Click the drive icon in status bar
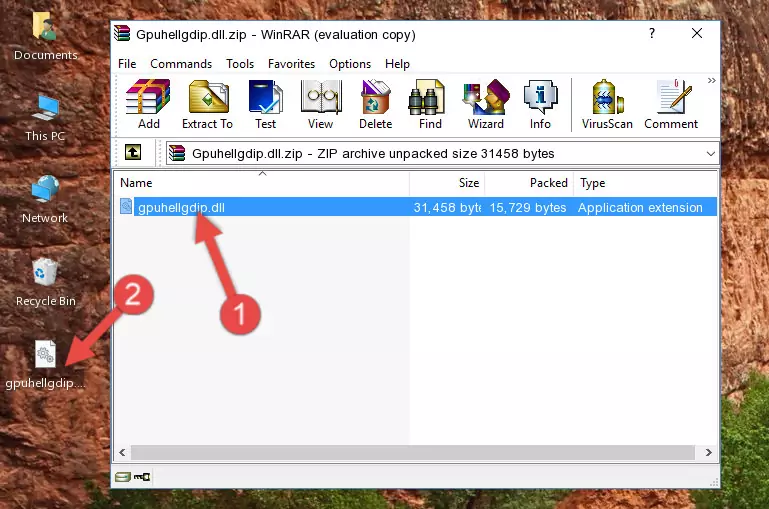This screenshot has height=509, width=769. 123,476
